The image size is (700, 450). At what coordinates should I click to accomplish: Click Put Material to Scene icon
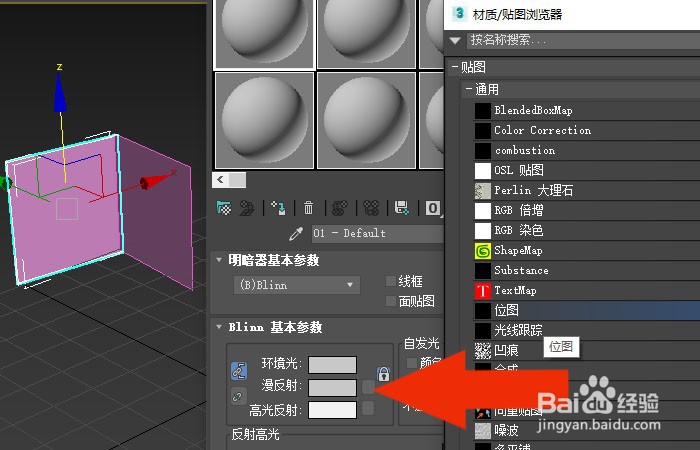[247, 208]
